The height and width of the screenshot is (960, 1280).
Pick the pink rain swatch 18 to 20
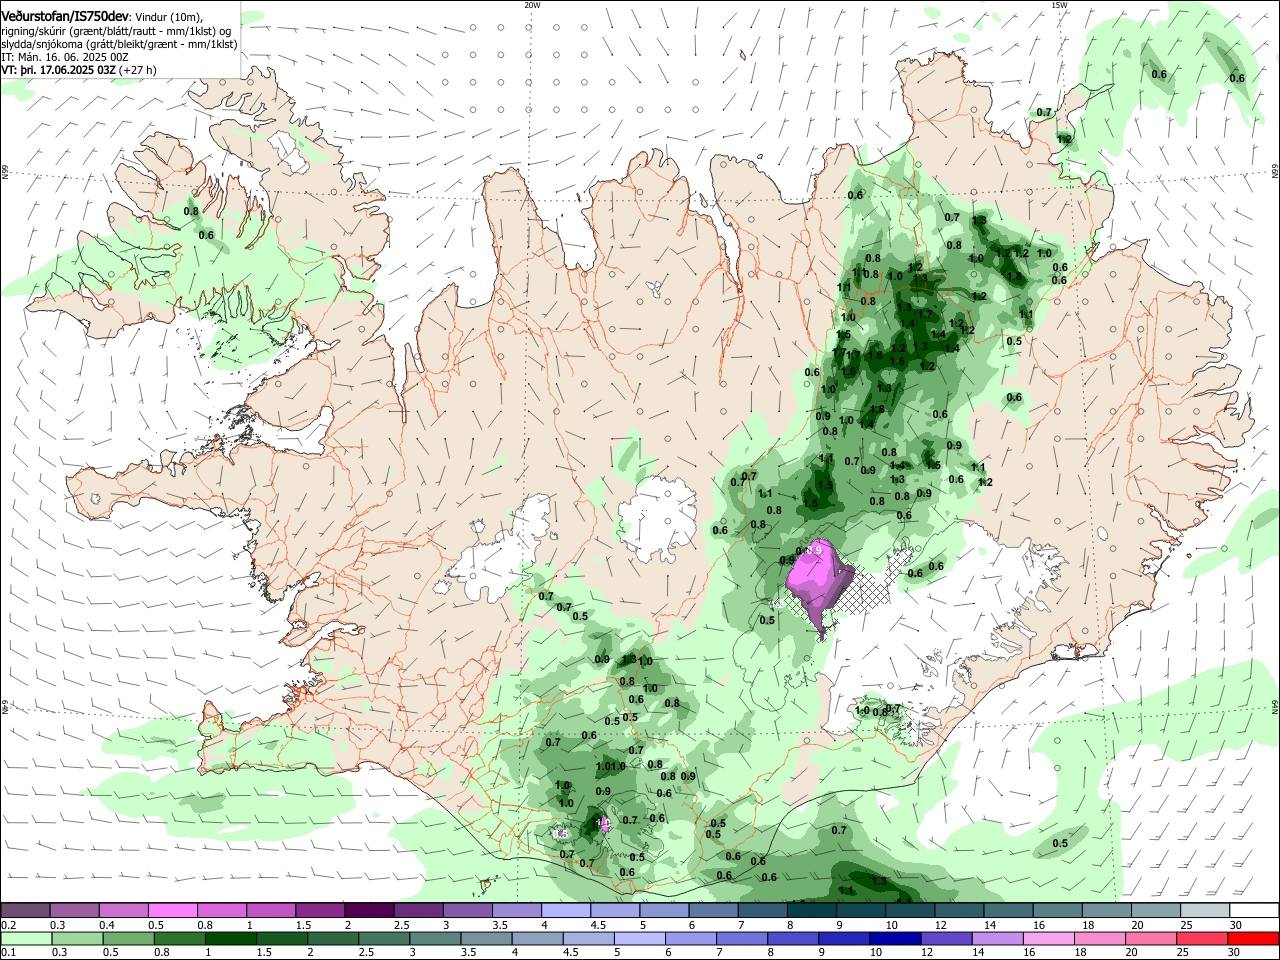coord(1100,938)
